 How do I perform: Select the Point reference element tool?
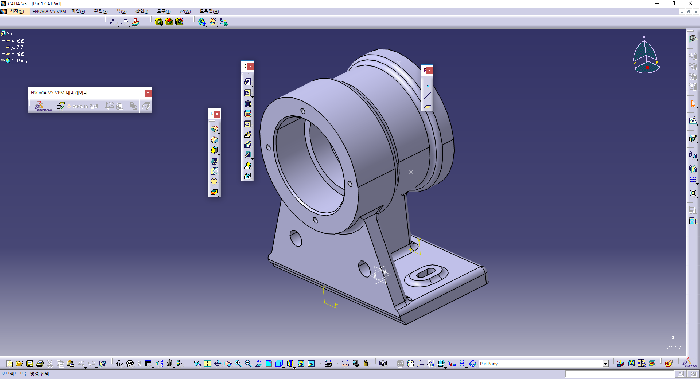(427, 85)
